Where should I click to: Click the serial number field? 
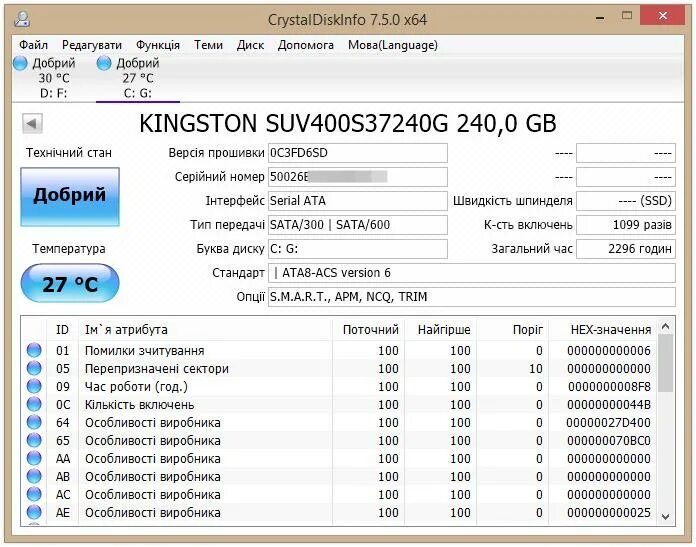[358, 177]
